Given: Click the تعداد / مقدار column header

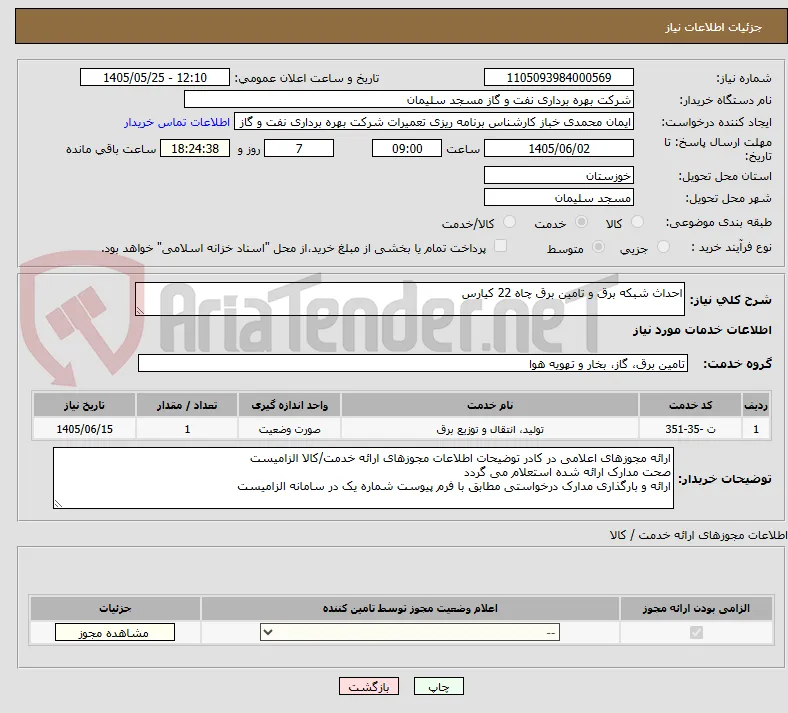Looking at the screenshot, I should tap(187, 405).
